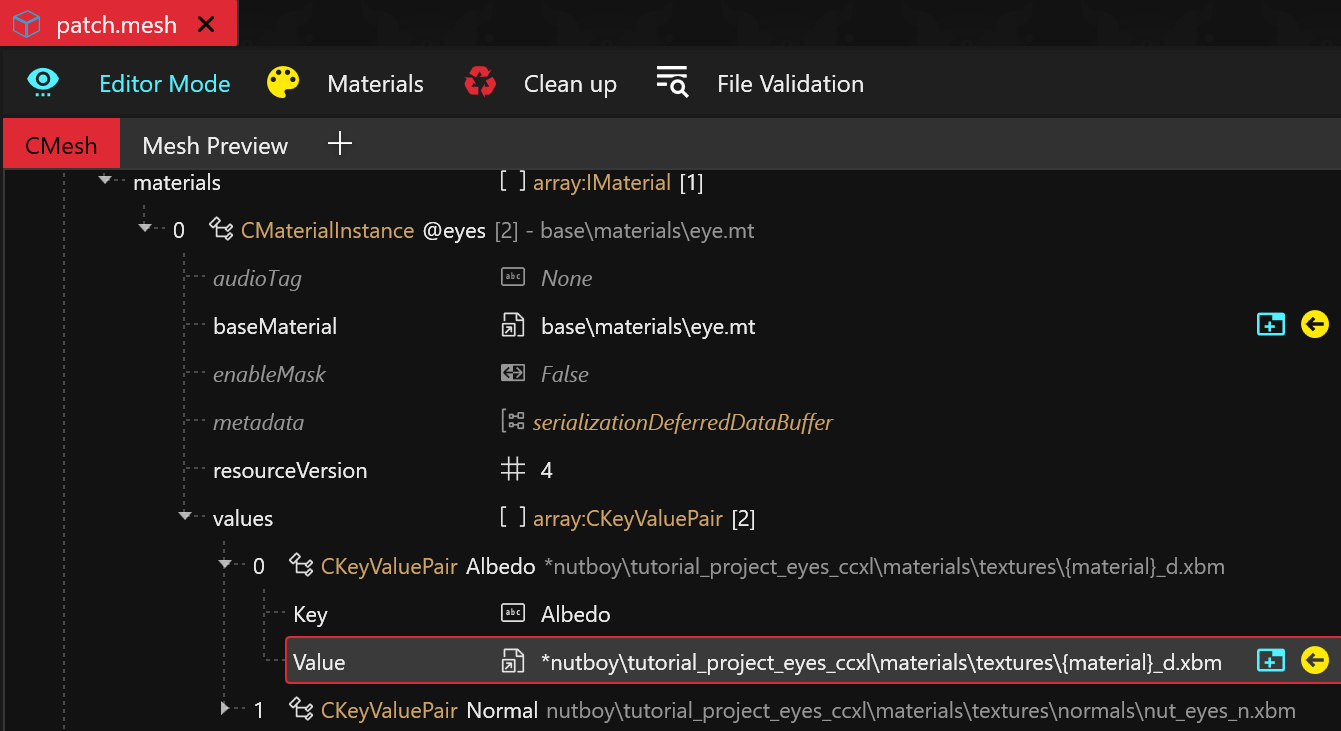Open the Materials palette icon
The width and height of the screenshot is (1341, 731).
283,83
